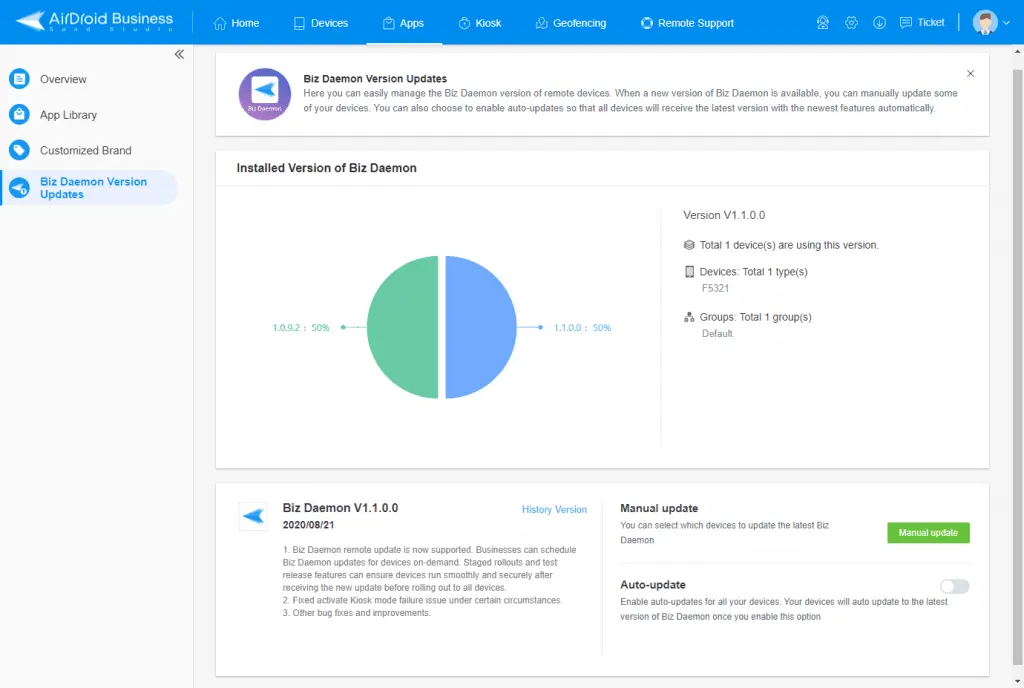Open the Overview sidebar icon
Screen dimensions: 1024x688
[19, 79]
